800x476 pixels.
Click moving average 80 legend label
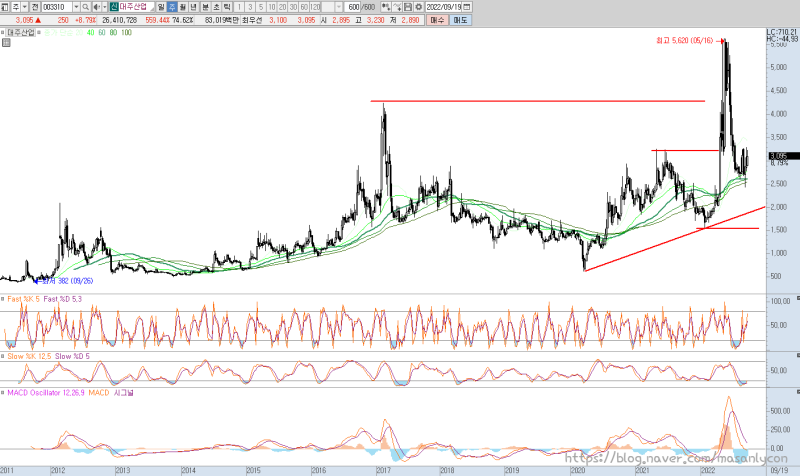(113, 33)
